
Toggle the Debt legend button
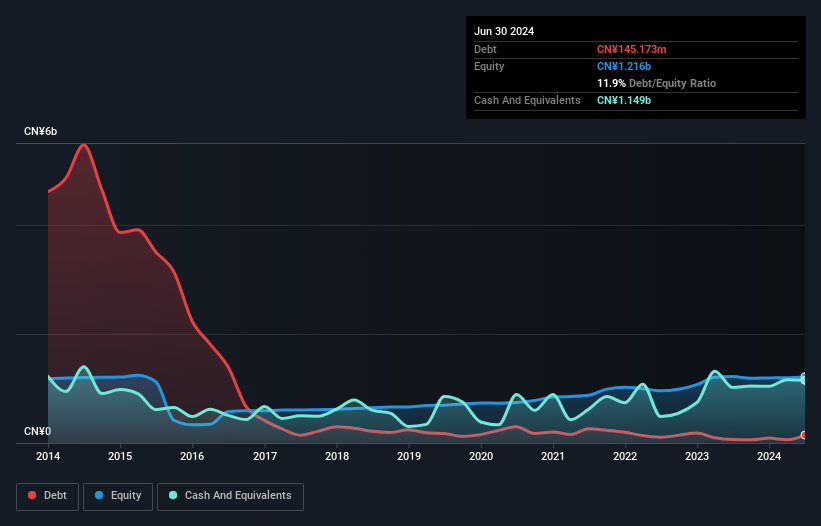pos(48,496)
